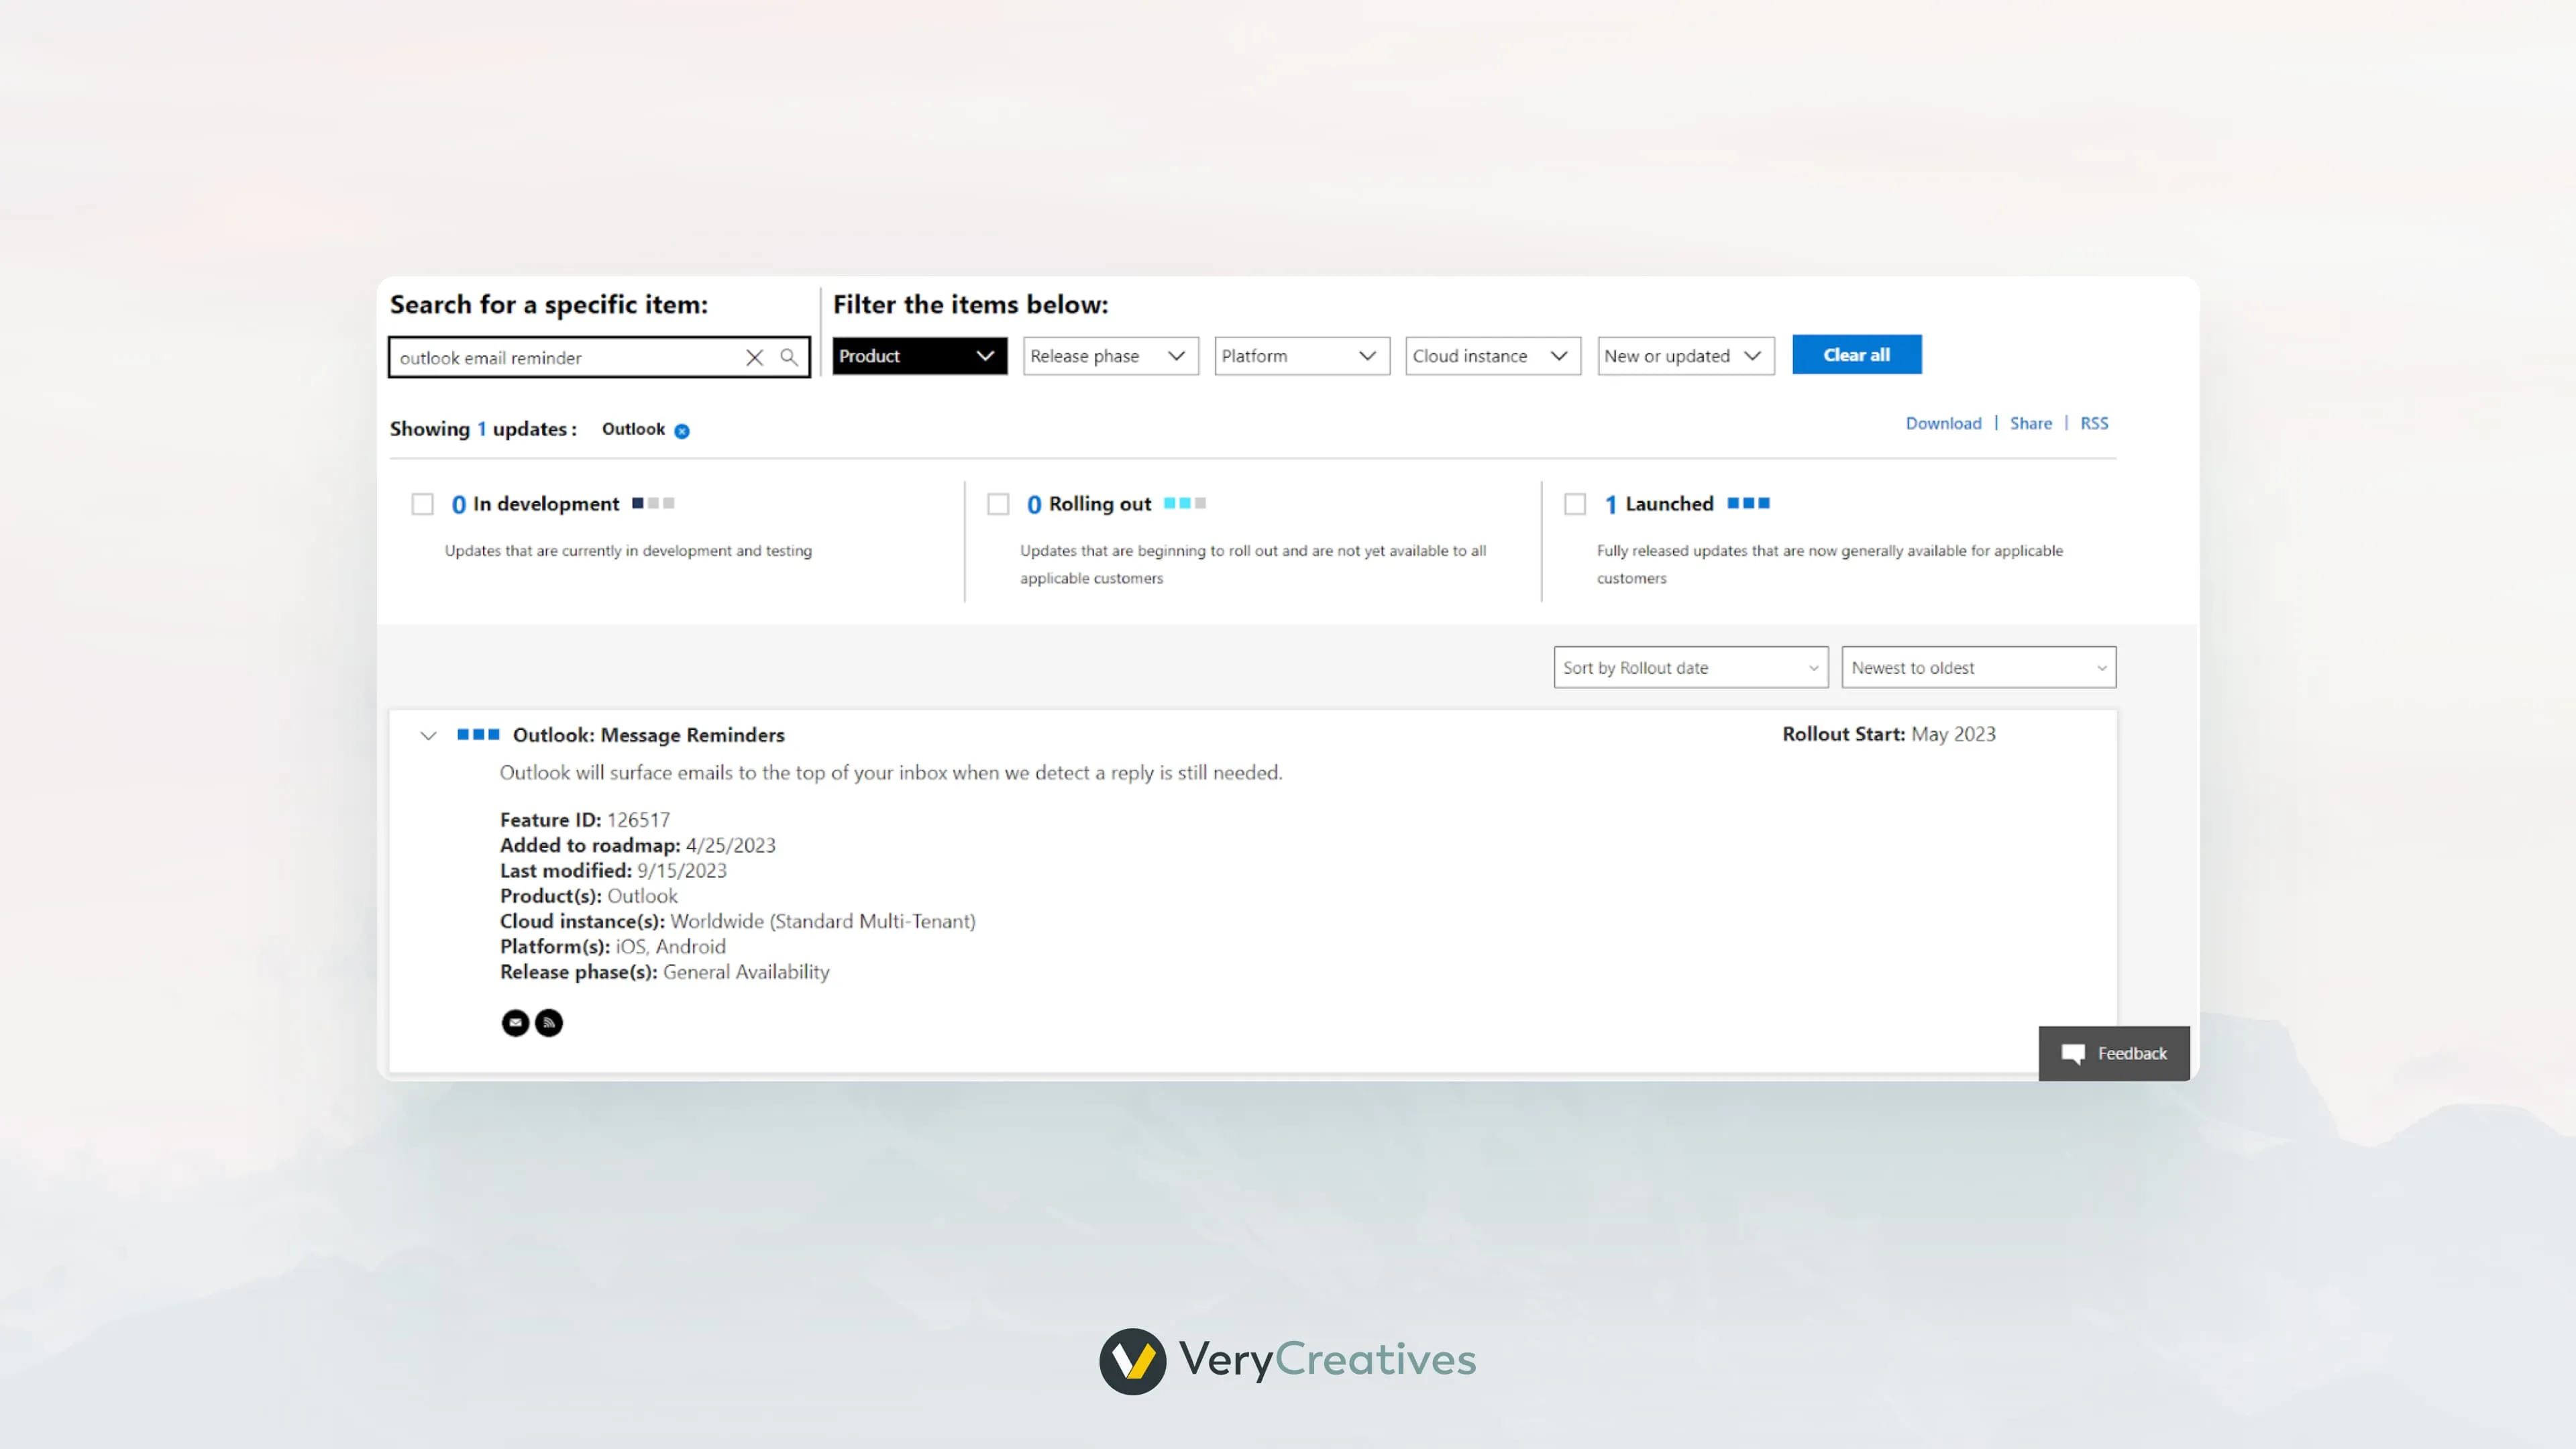Collapse the Outlook: Message Reminders item
Viewport: 2576px width, 1449px height.
tap(429, 736)
